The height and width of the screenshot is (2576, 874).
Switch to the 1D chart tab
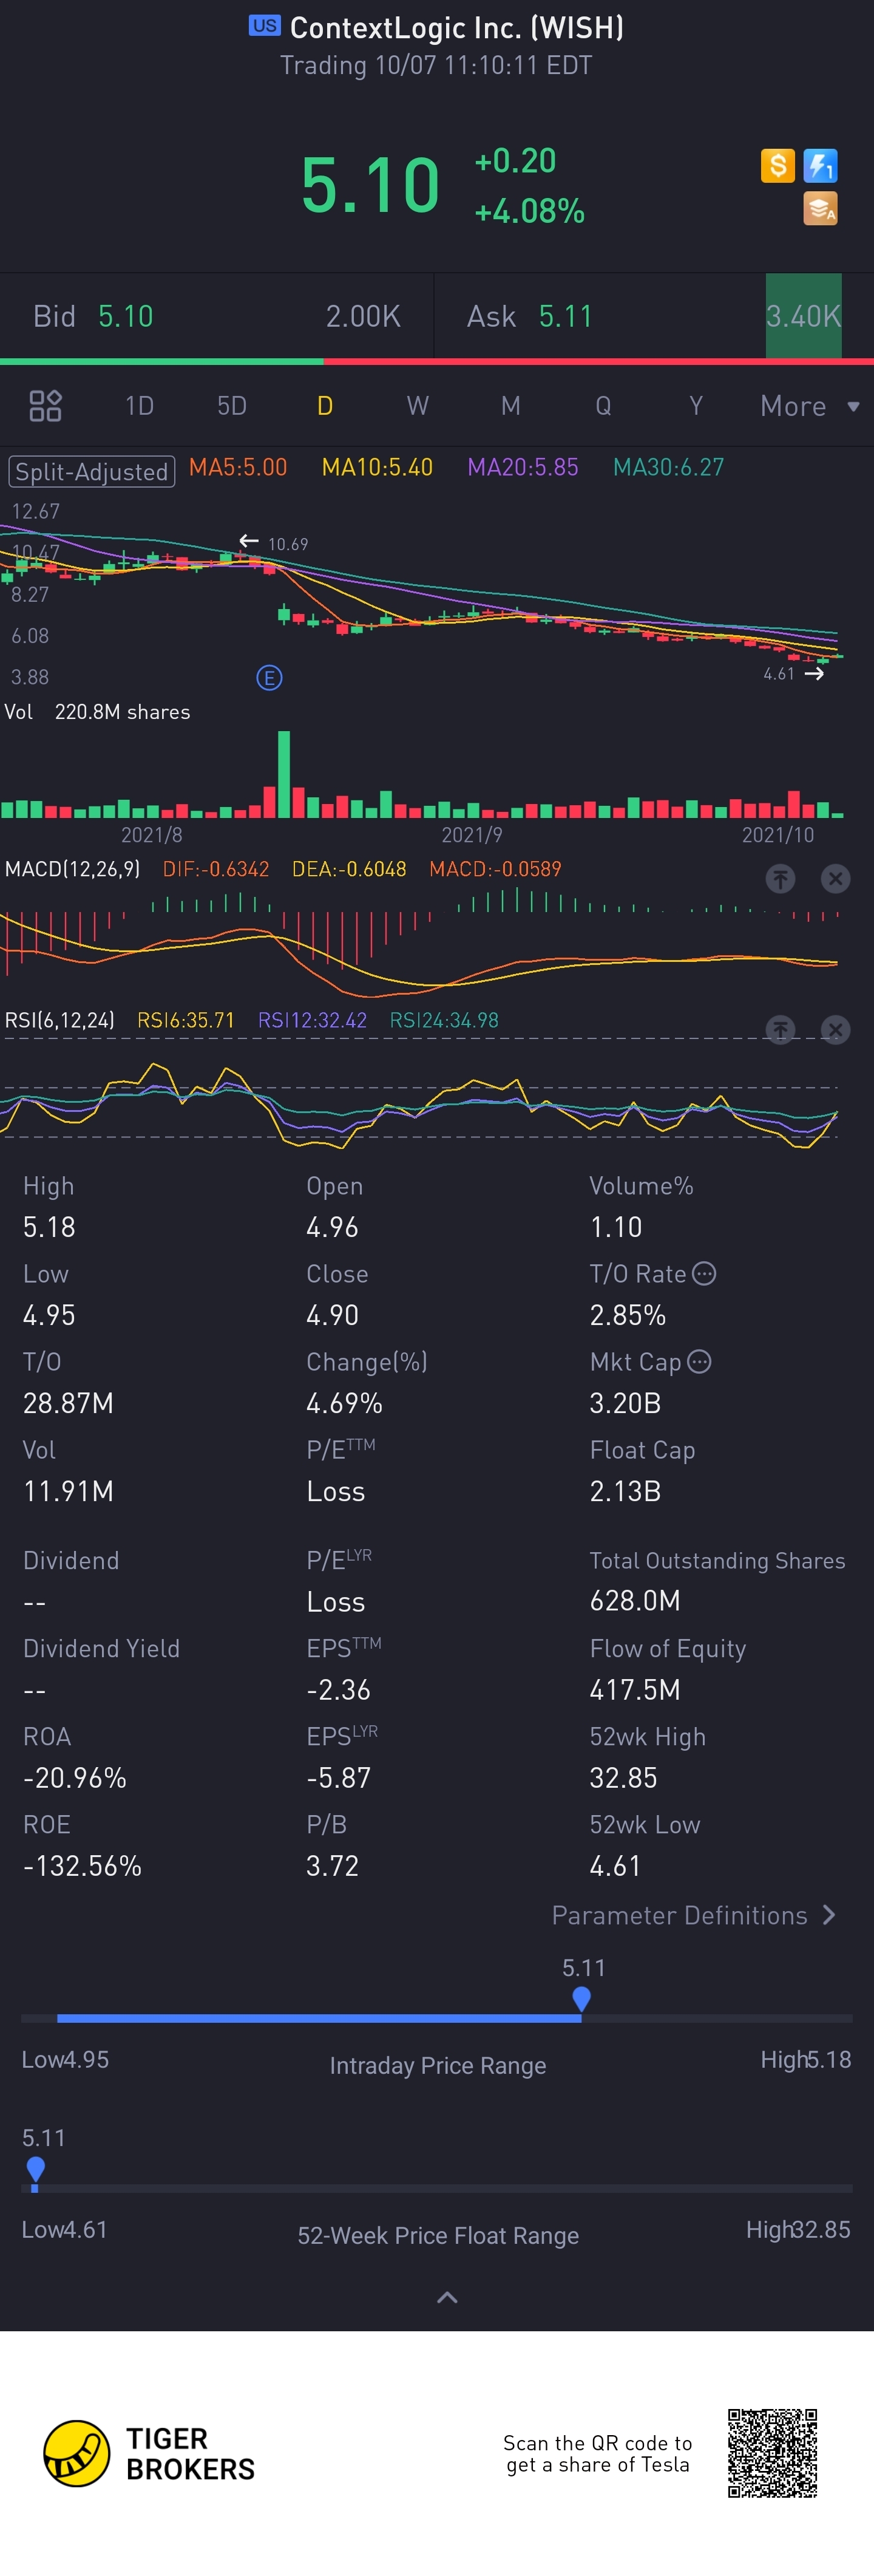(x=139, y=406)
